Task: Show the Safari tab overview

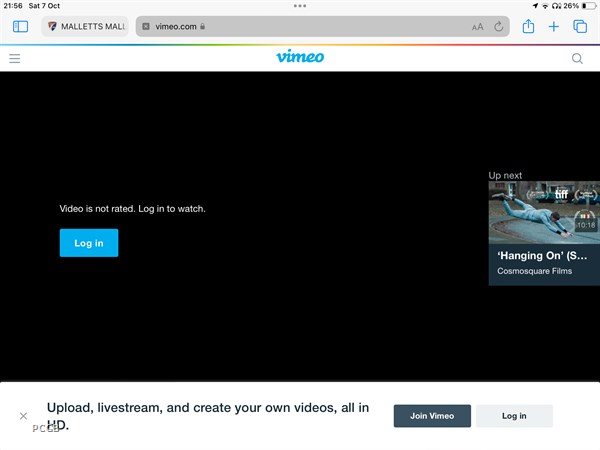Action: (580, 26)
